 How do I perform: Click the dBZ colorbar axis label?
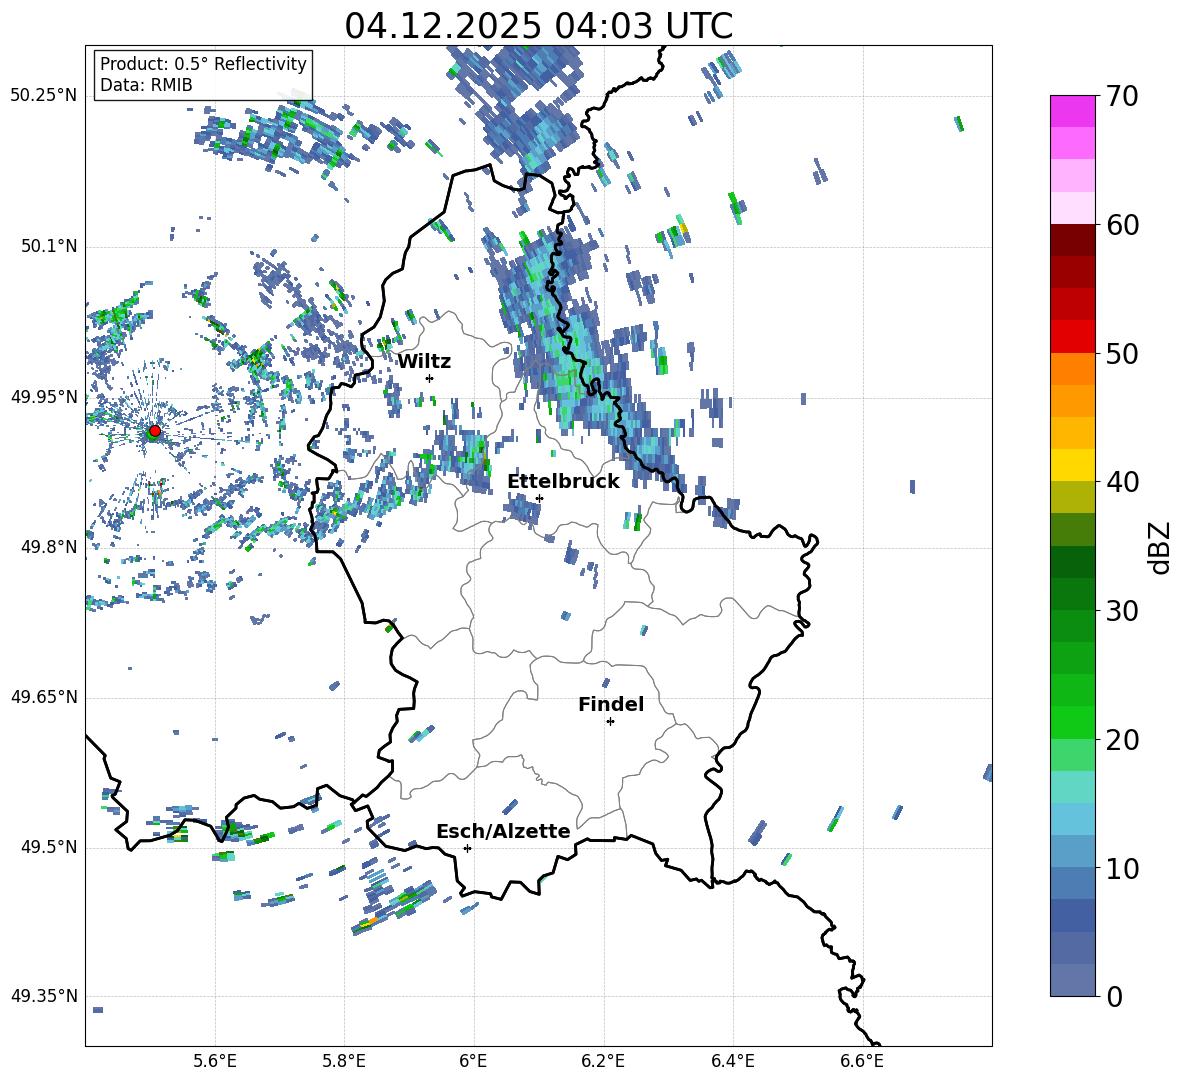tap(1160, 547)
